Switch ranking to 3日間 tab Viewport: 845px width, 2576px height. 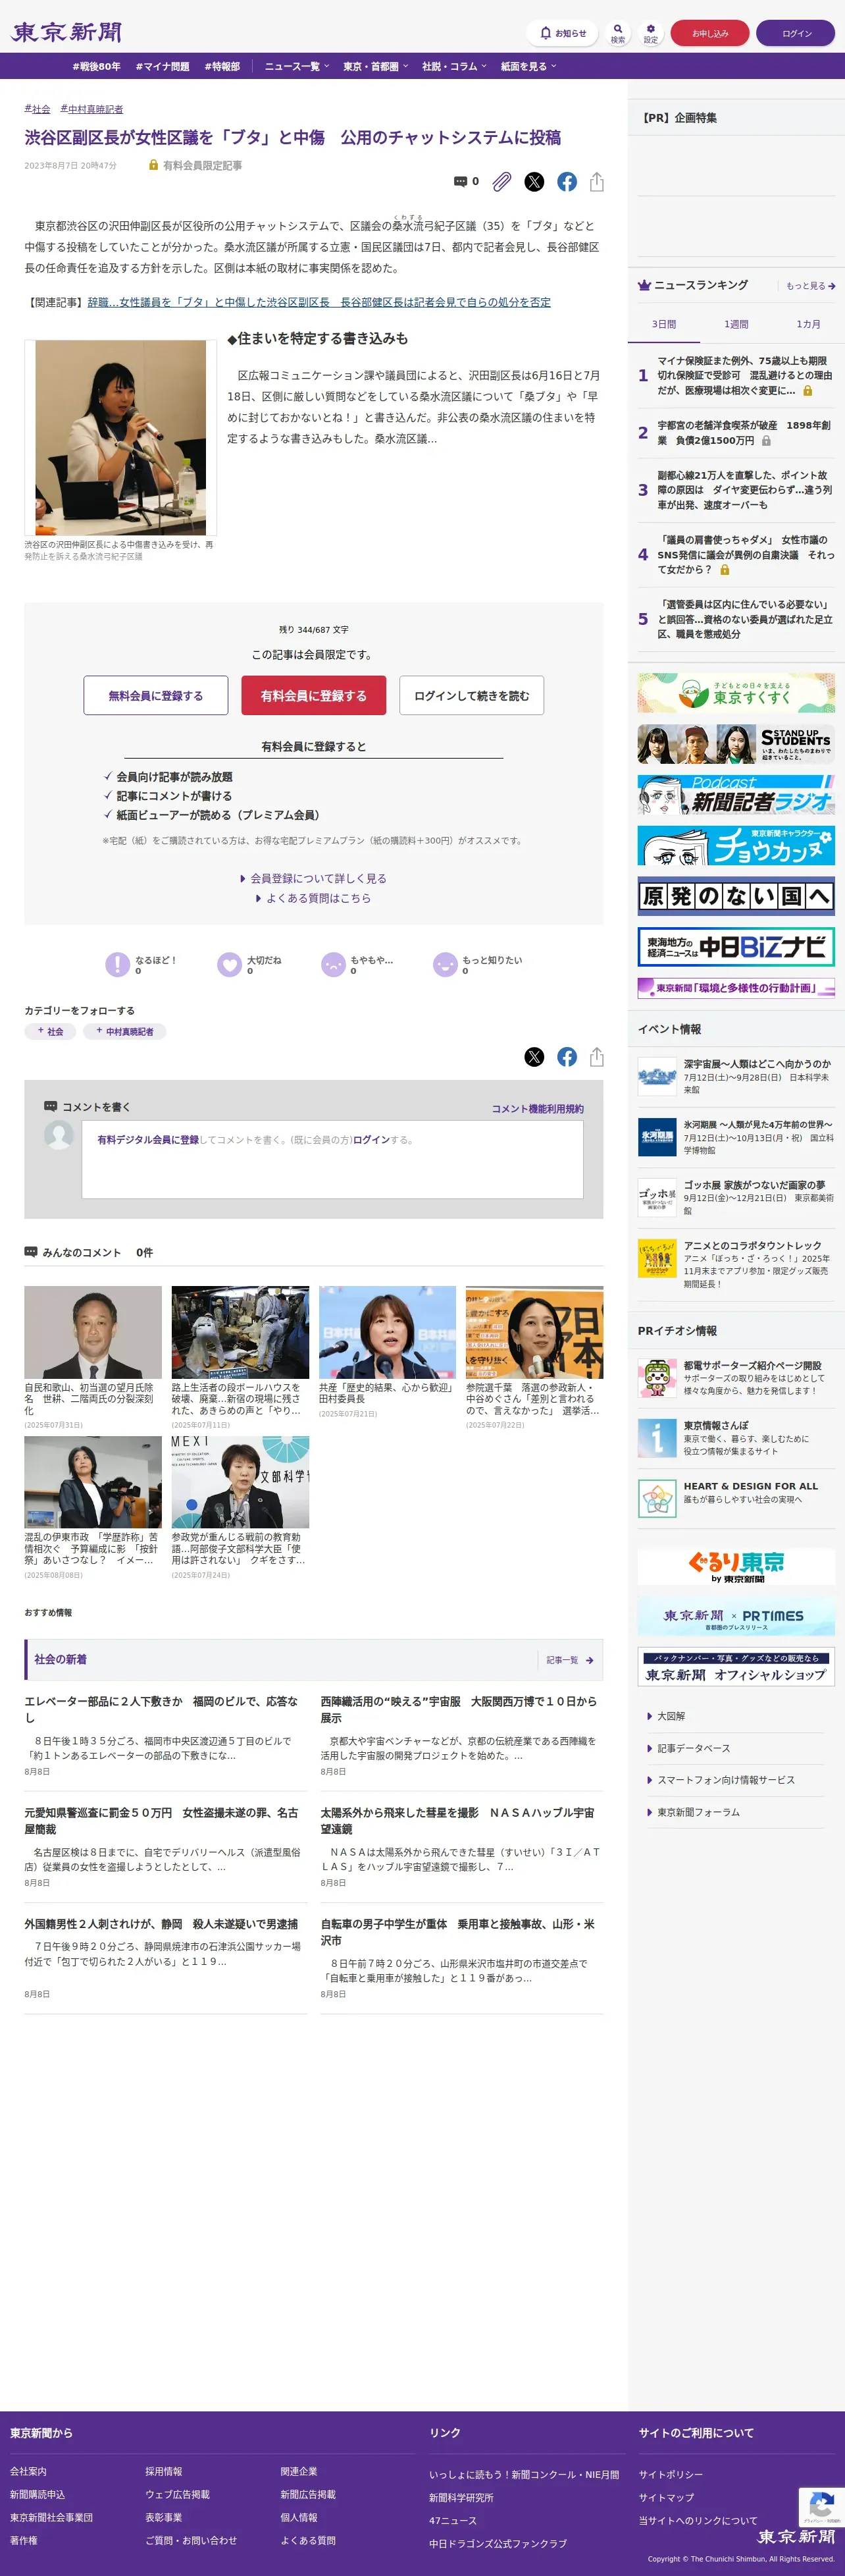click(664, 324)
